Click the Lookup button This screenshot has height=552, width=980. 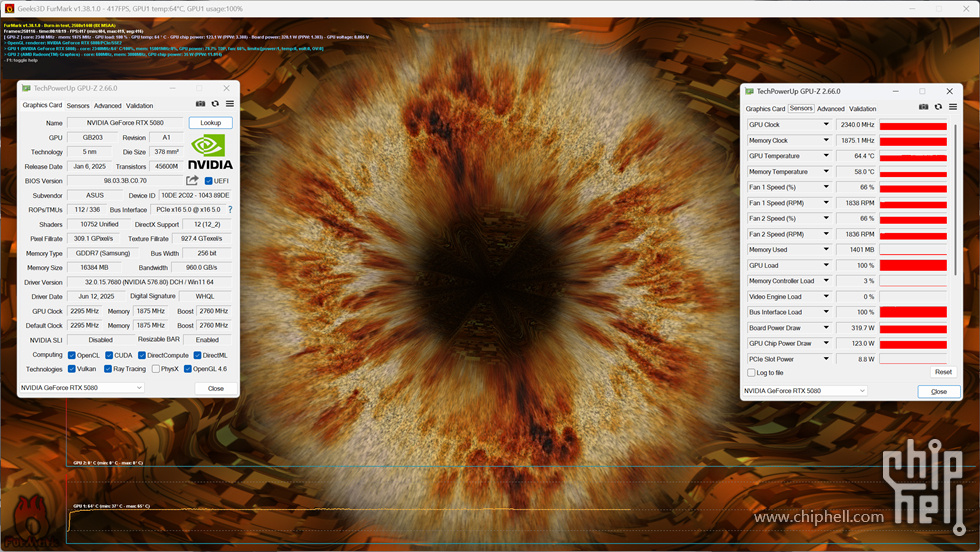click(x=211, y=123)
